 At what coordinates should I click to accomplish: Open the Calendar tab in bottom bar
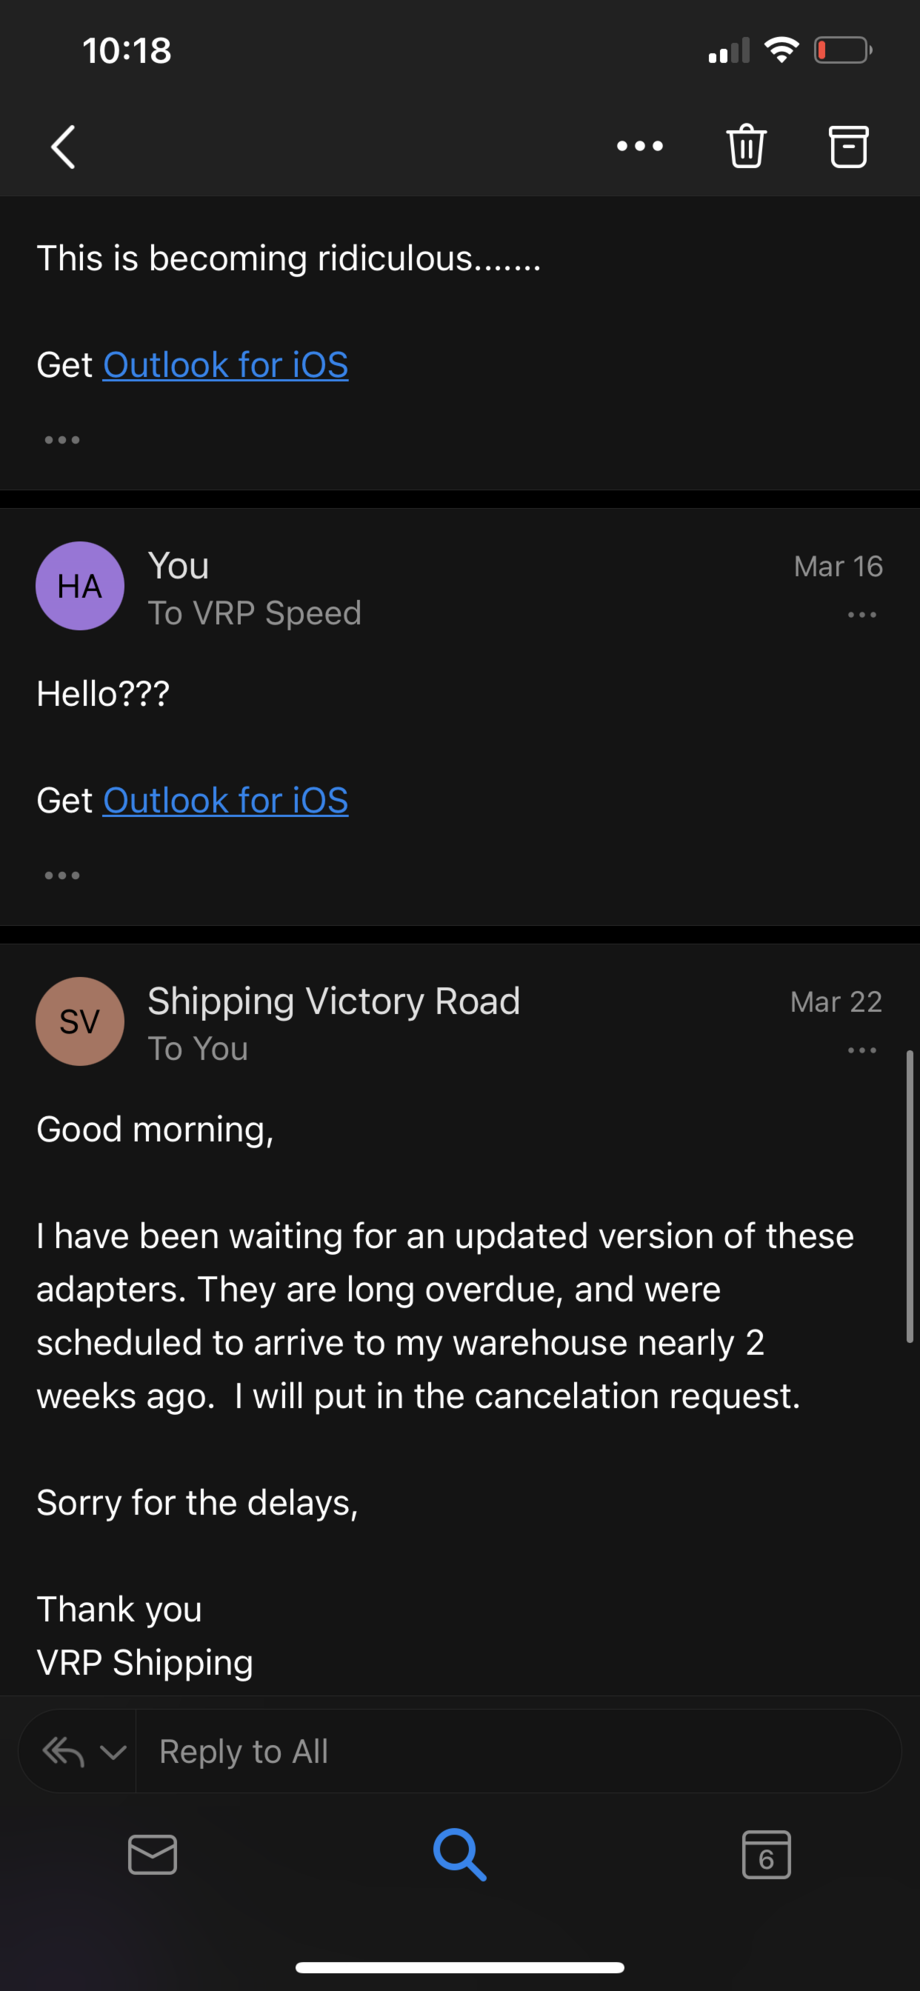[x=766, y=1855]
